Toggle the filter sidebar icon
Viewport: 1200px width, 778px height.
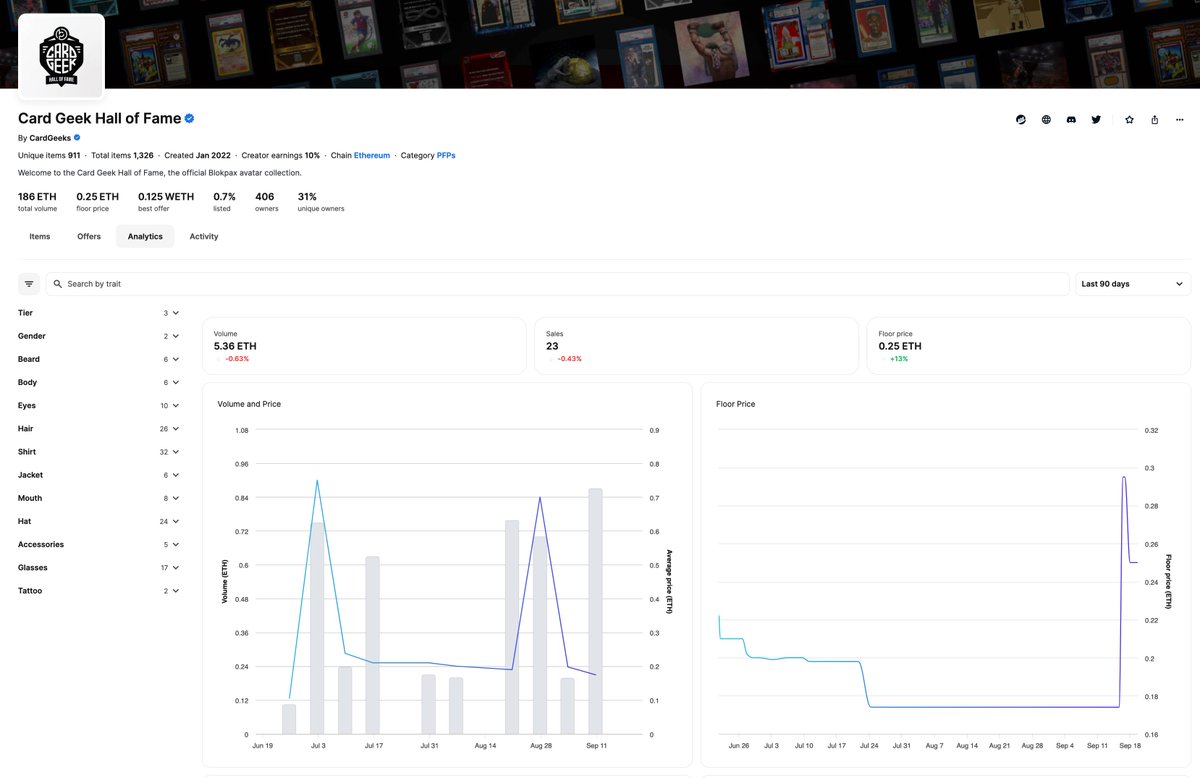click(x=29, y=284)
